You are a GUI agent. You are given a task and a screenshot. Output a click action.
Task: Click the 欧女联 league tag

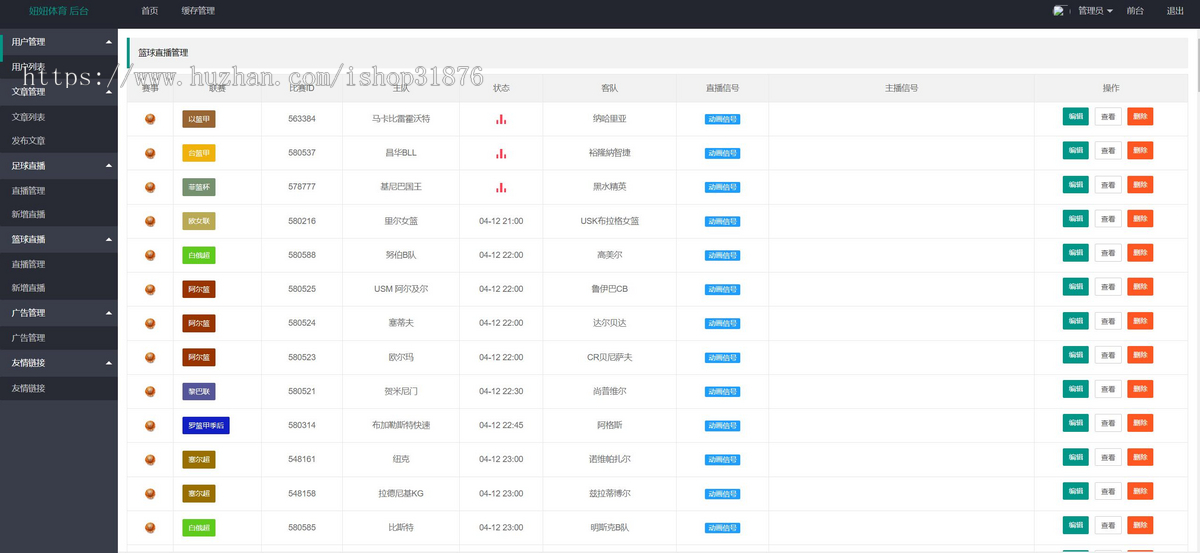[199, 221]
